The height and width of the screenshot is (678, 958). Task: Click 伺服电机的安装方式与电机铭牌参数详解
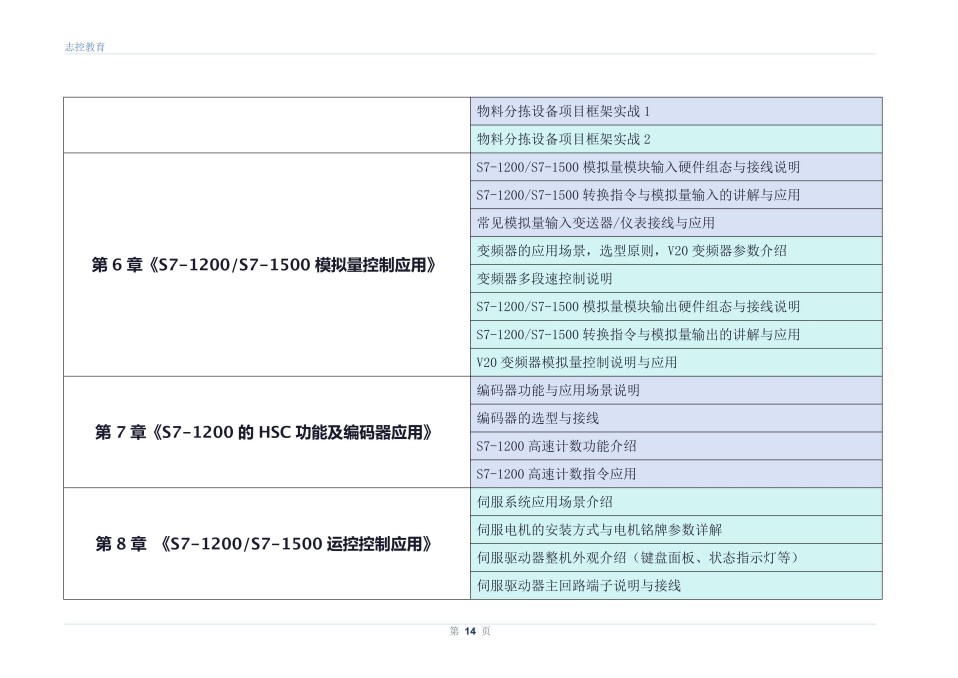tap(676, 530)
